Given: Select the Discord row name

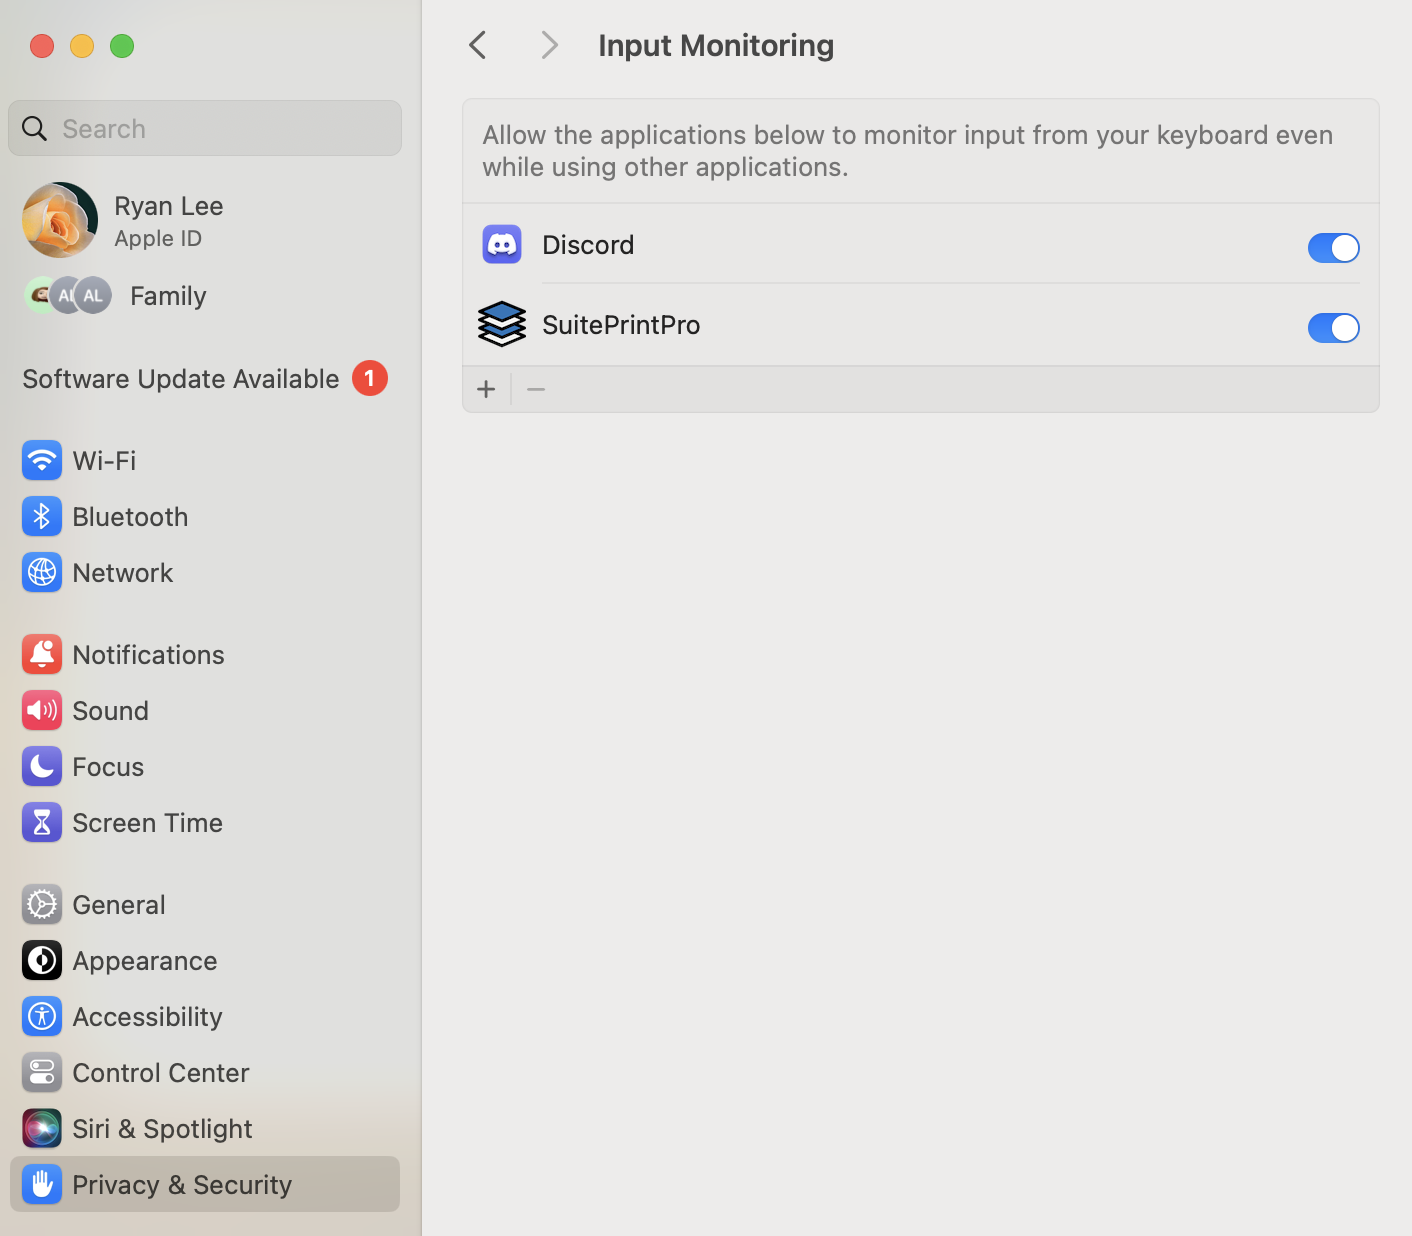Looking at the screenshot, I should point(588,245).
